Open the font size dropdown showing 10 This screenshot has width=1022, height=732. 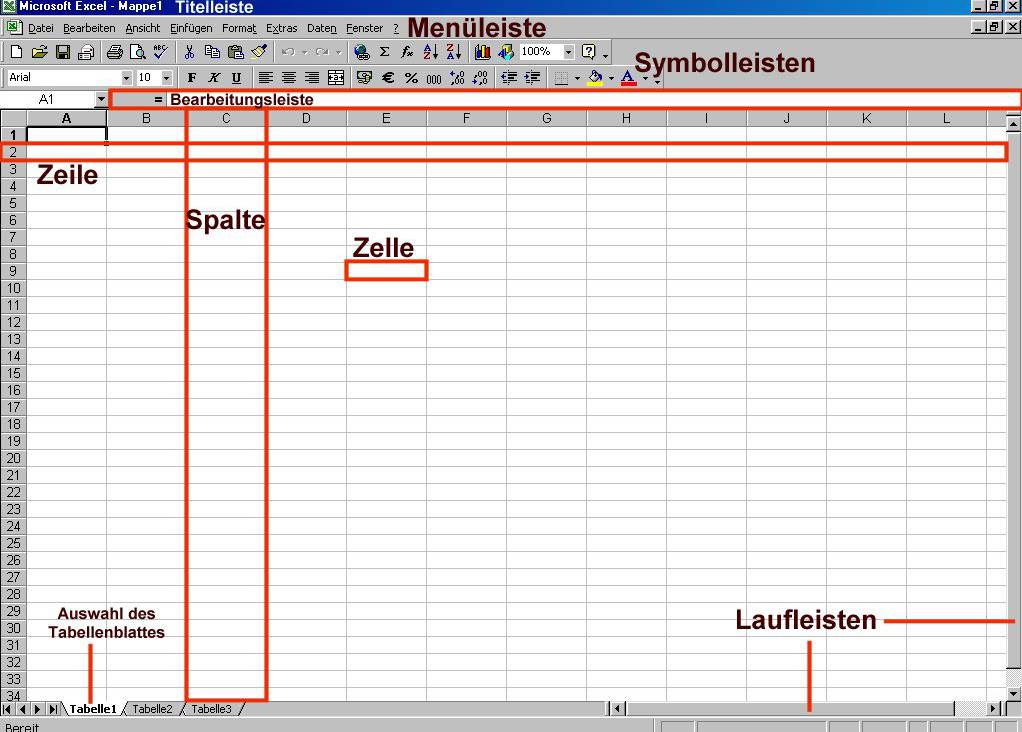[x=166, y=78]
